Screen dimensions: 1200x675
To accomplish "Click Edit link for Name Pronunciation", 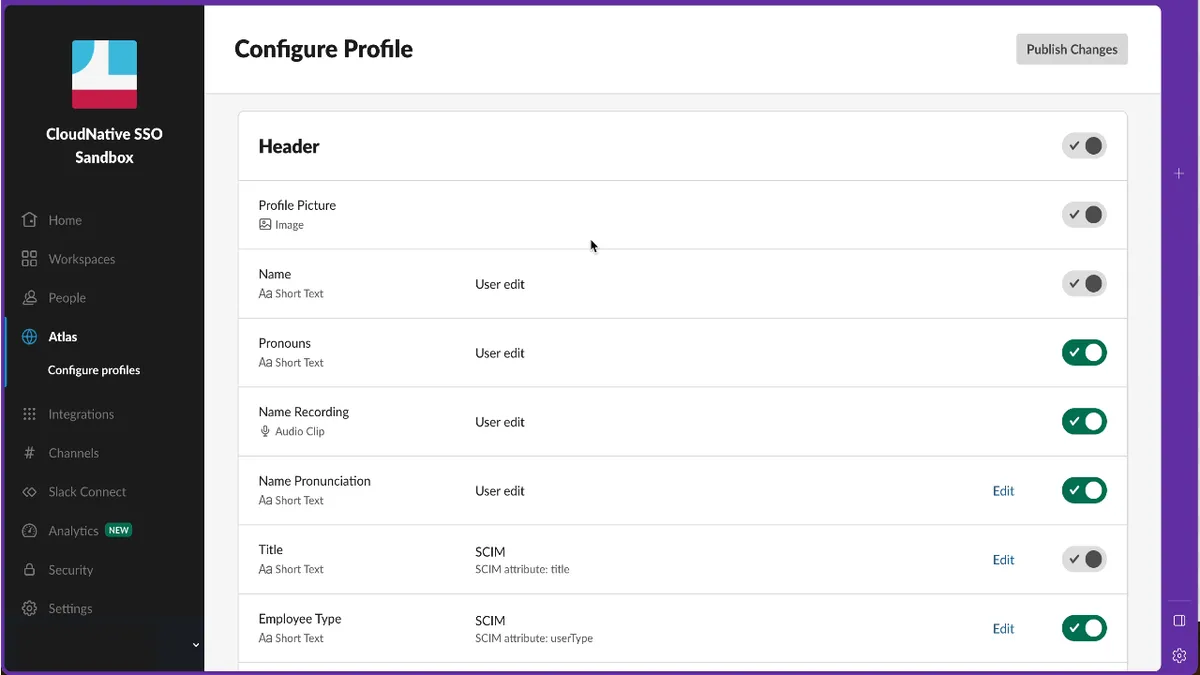I will pos(1003,491).
